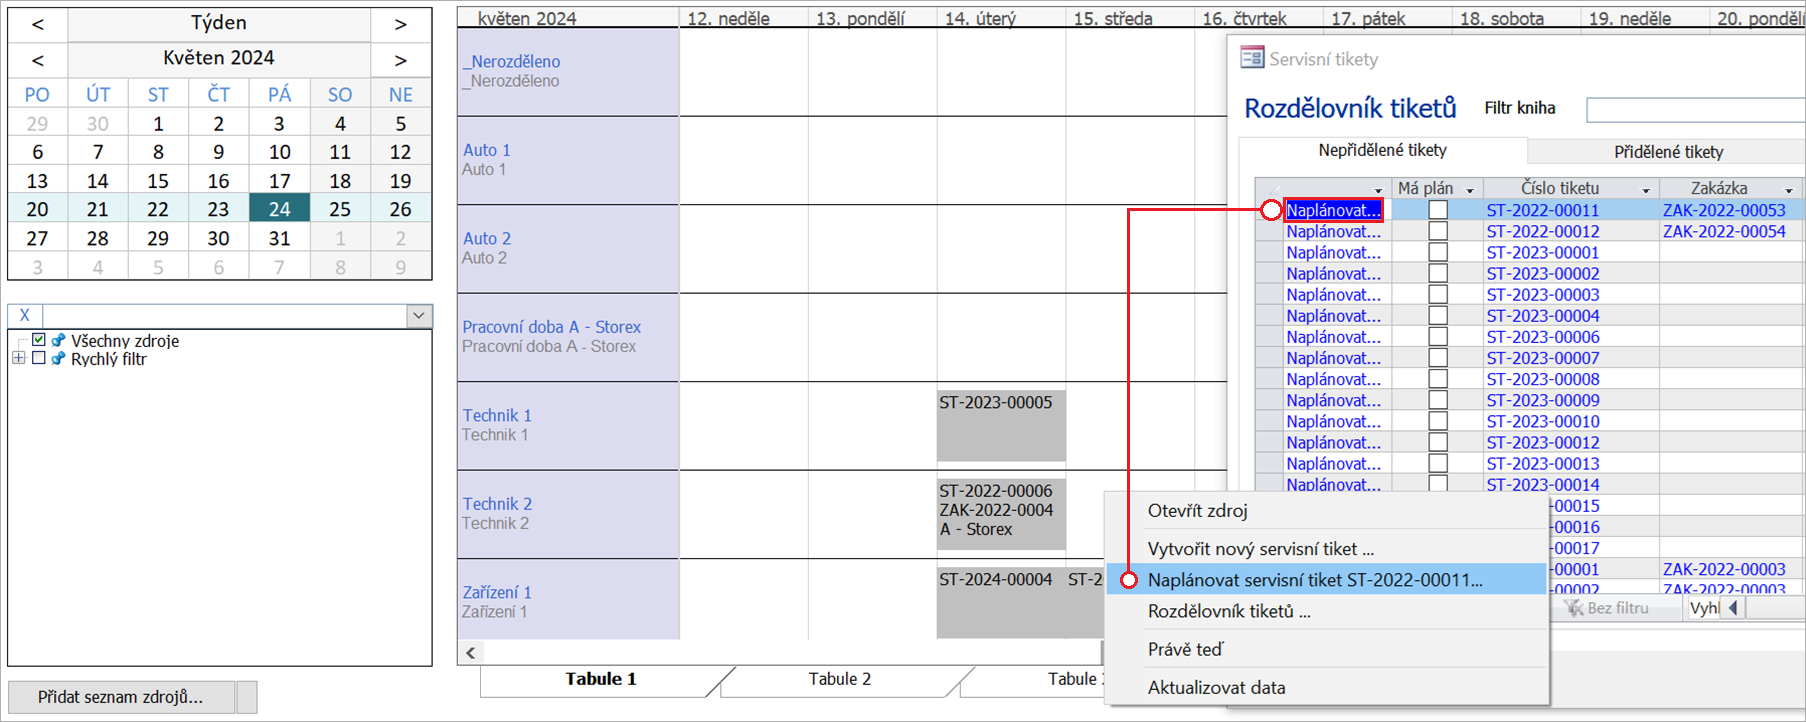Switch to the Přidělené tikety tab
Image resolution: width=1806 pixels, height=722 pixels.
pyautogui.click(x=1668, y=152)
